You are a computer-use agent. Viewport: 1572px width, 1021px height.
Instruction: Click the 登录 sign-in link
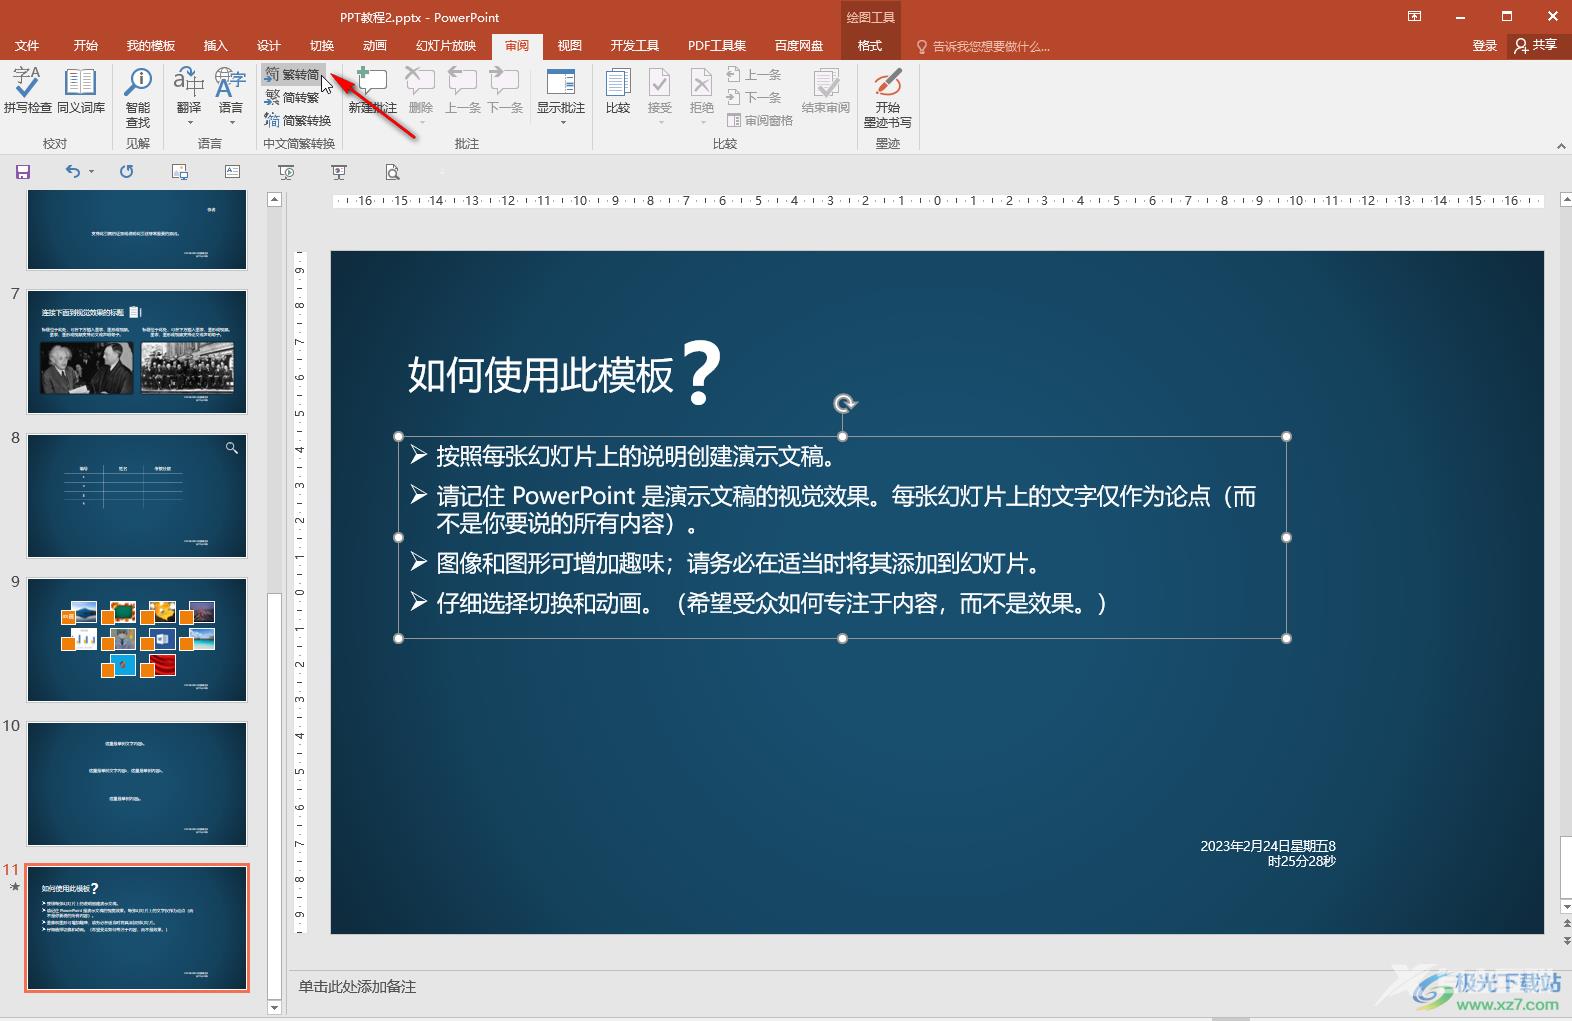[x=1485, y=46]
